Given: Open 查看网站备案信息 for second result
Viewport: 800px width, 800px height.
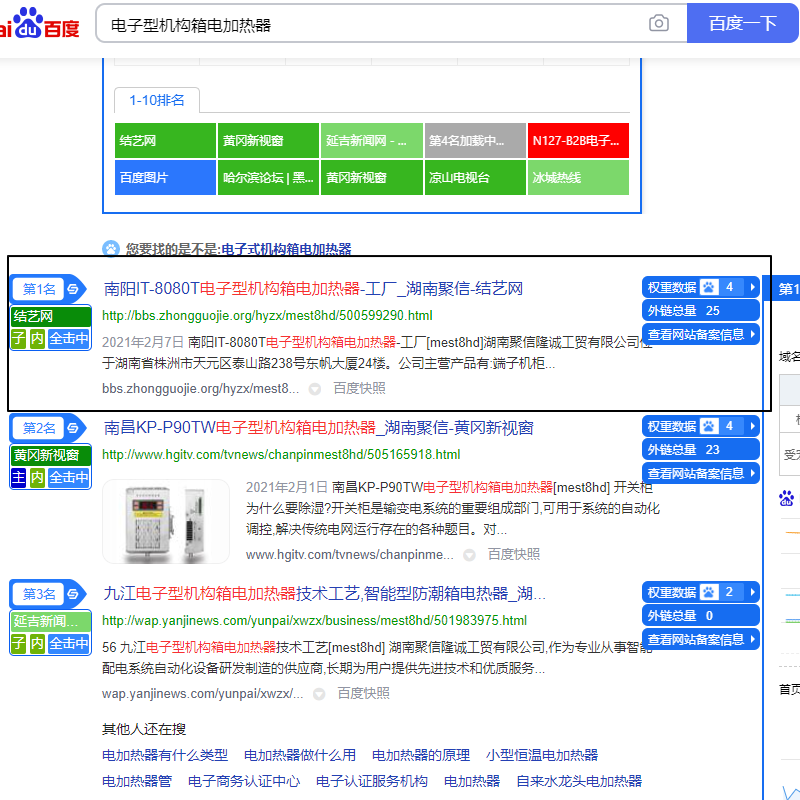Looking at the screenshot, I should click(701, 473).
